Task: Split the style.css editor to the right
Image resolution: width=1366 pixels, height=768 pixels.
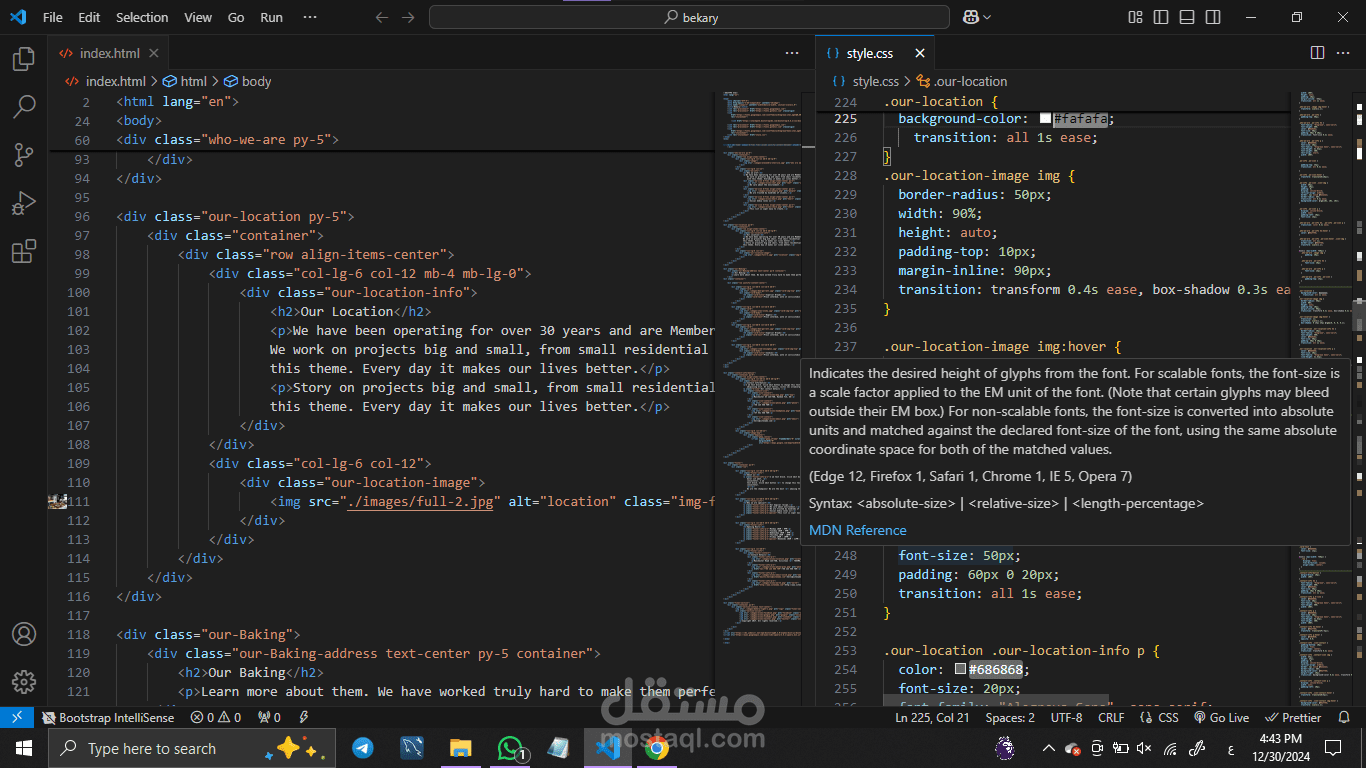Action: [1317, 53]
